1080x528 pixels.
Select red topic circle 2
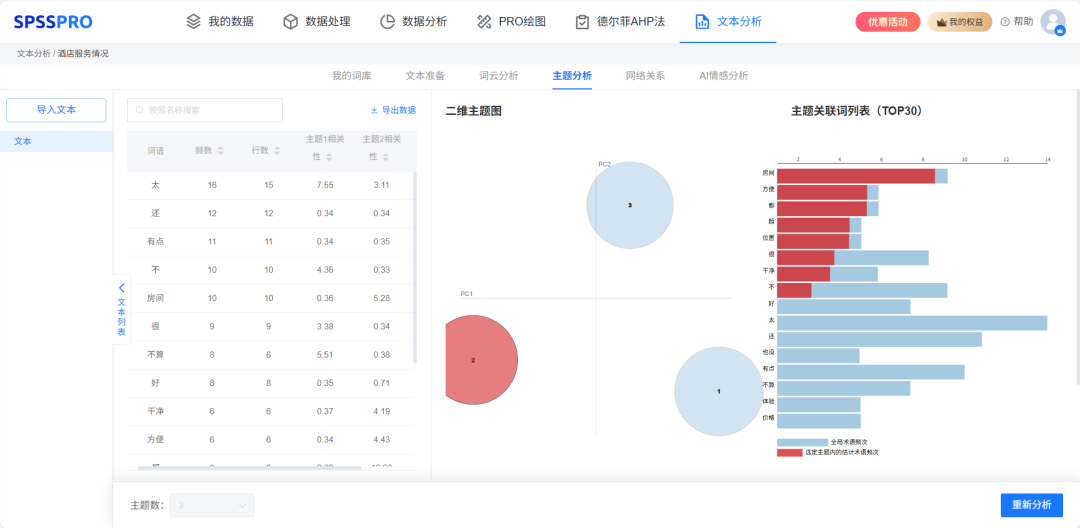[481, 359]
